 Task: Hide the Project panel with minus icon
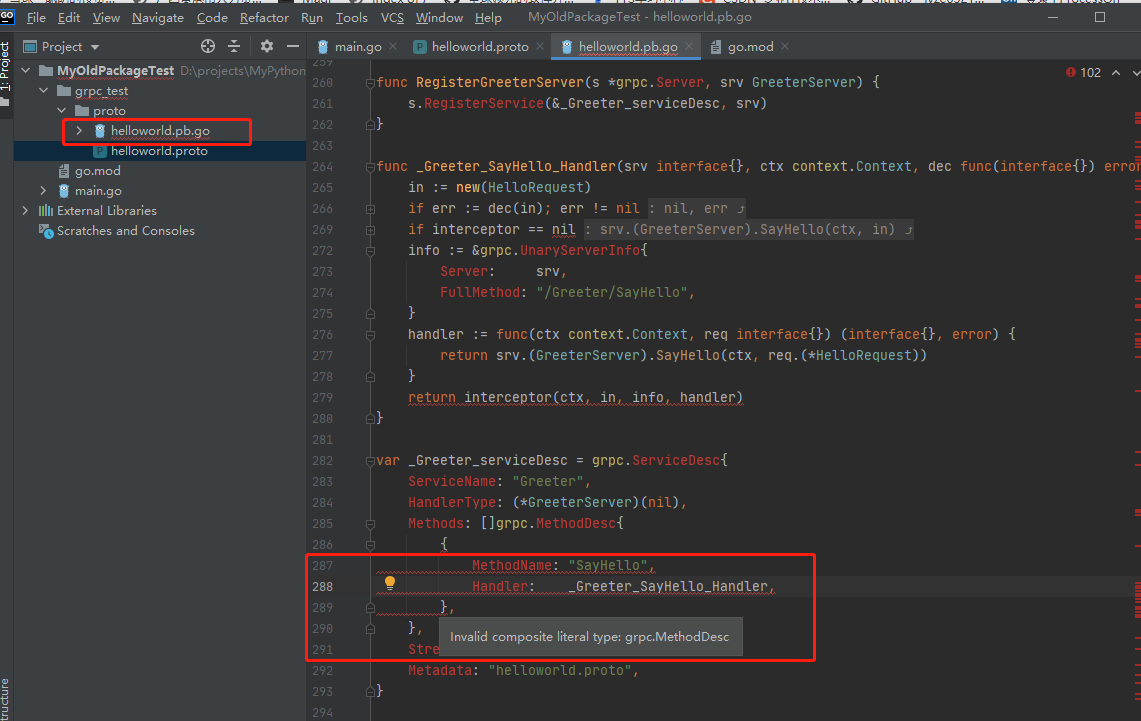click(293, 47)
